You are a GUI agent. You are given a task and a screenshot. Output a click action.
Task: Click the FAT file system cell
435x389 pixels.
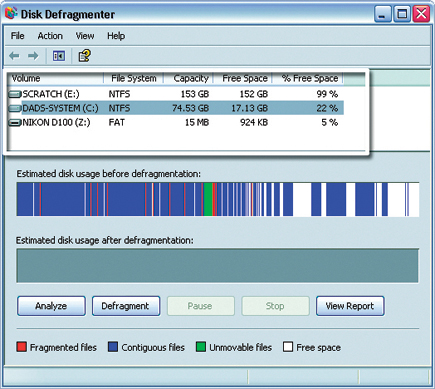point(117,123)
